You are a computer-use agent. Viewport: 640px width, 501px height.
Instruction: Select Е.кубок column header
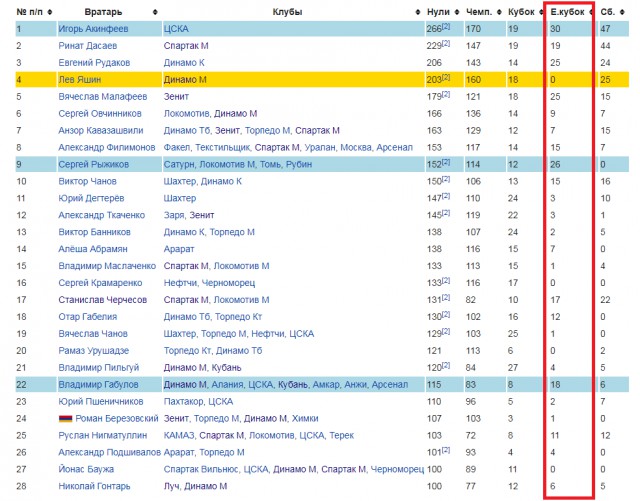pos(567,12)
